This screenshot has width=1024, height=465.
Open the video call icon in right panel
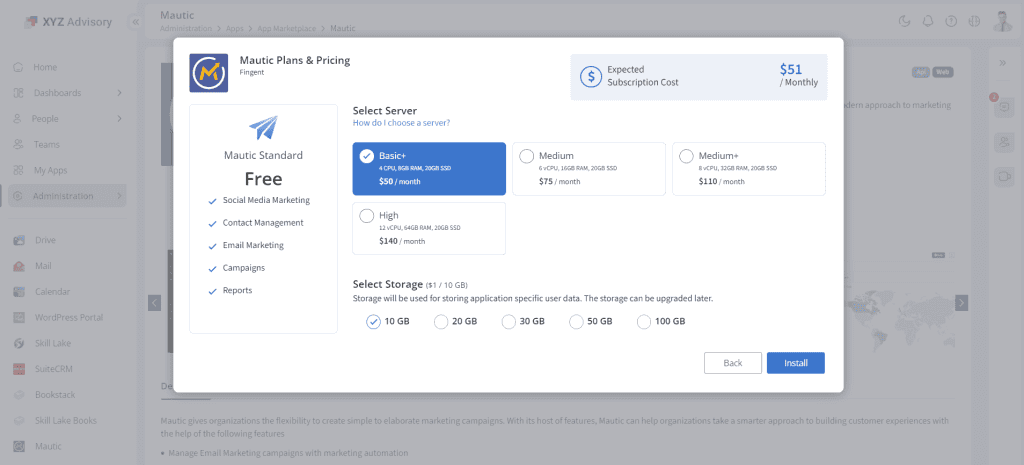pyautogui.click(x=1003, y=176)
